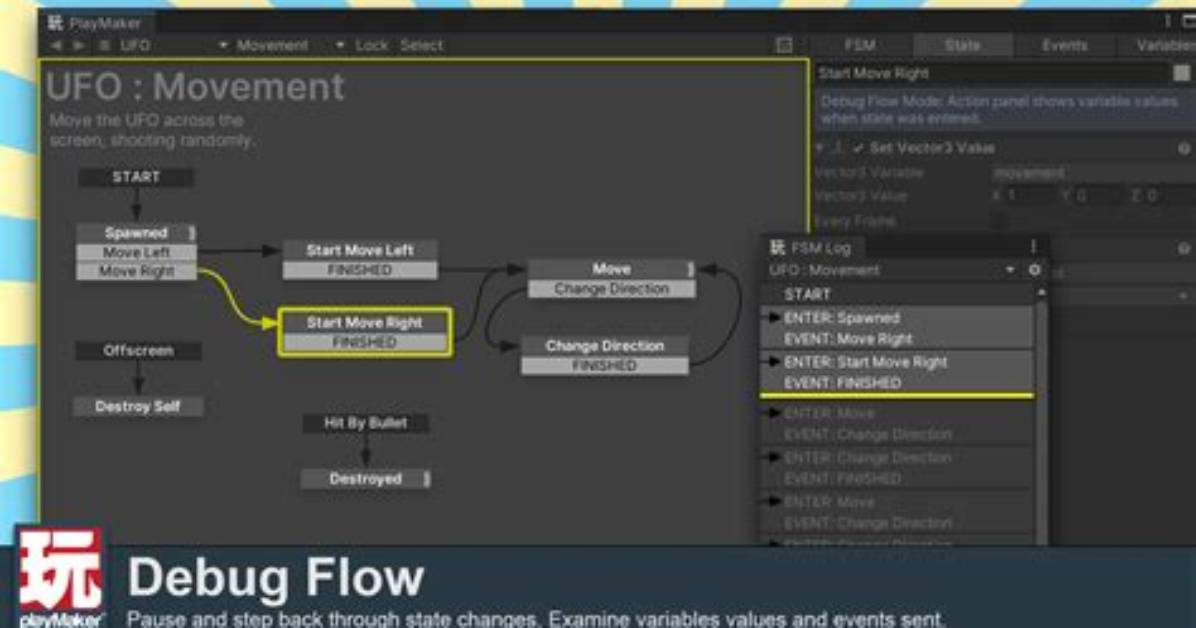This screenshot has height=628, width=1196.
Task: Click the back navigation arrow in PlayMaker toolbar
Action: point(56,46)
